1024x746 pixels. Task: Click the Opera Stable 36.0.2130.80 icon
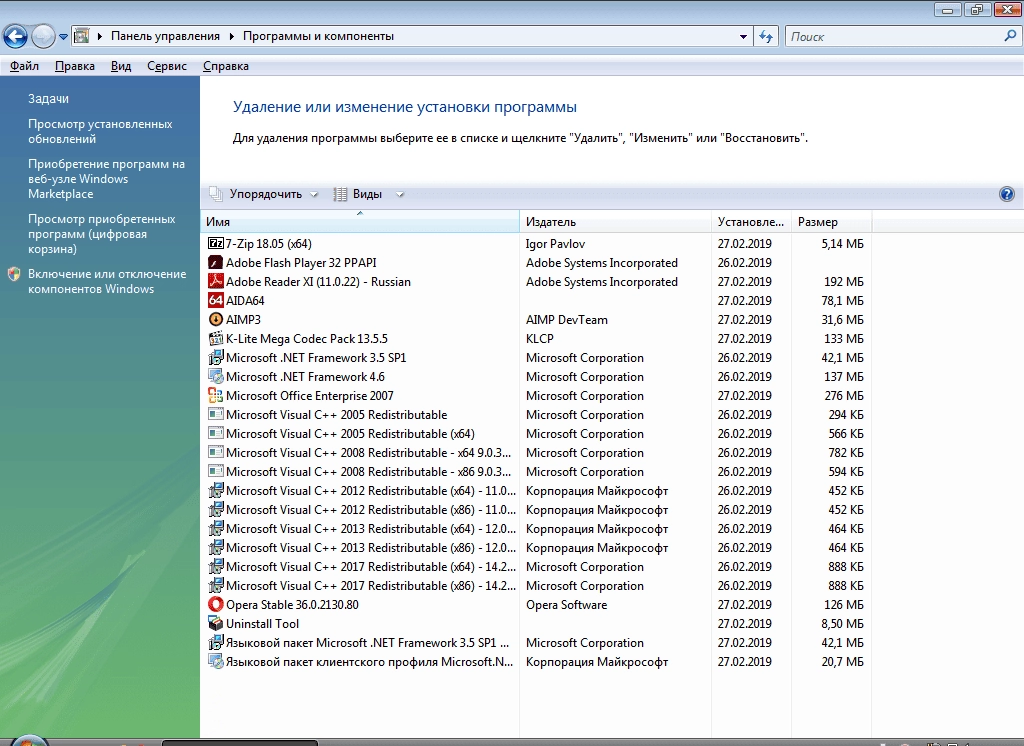[x=216, y=604]
